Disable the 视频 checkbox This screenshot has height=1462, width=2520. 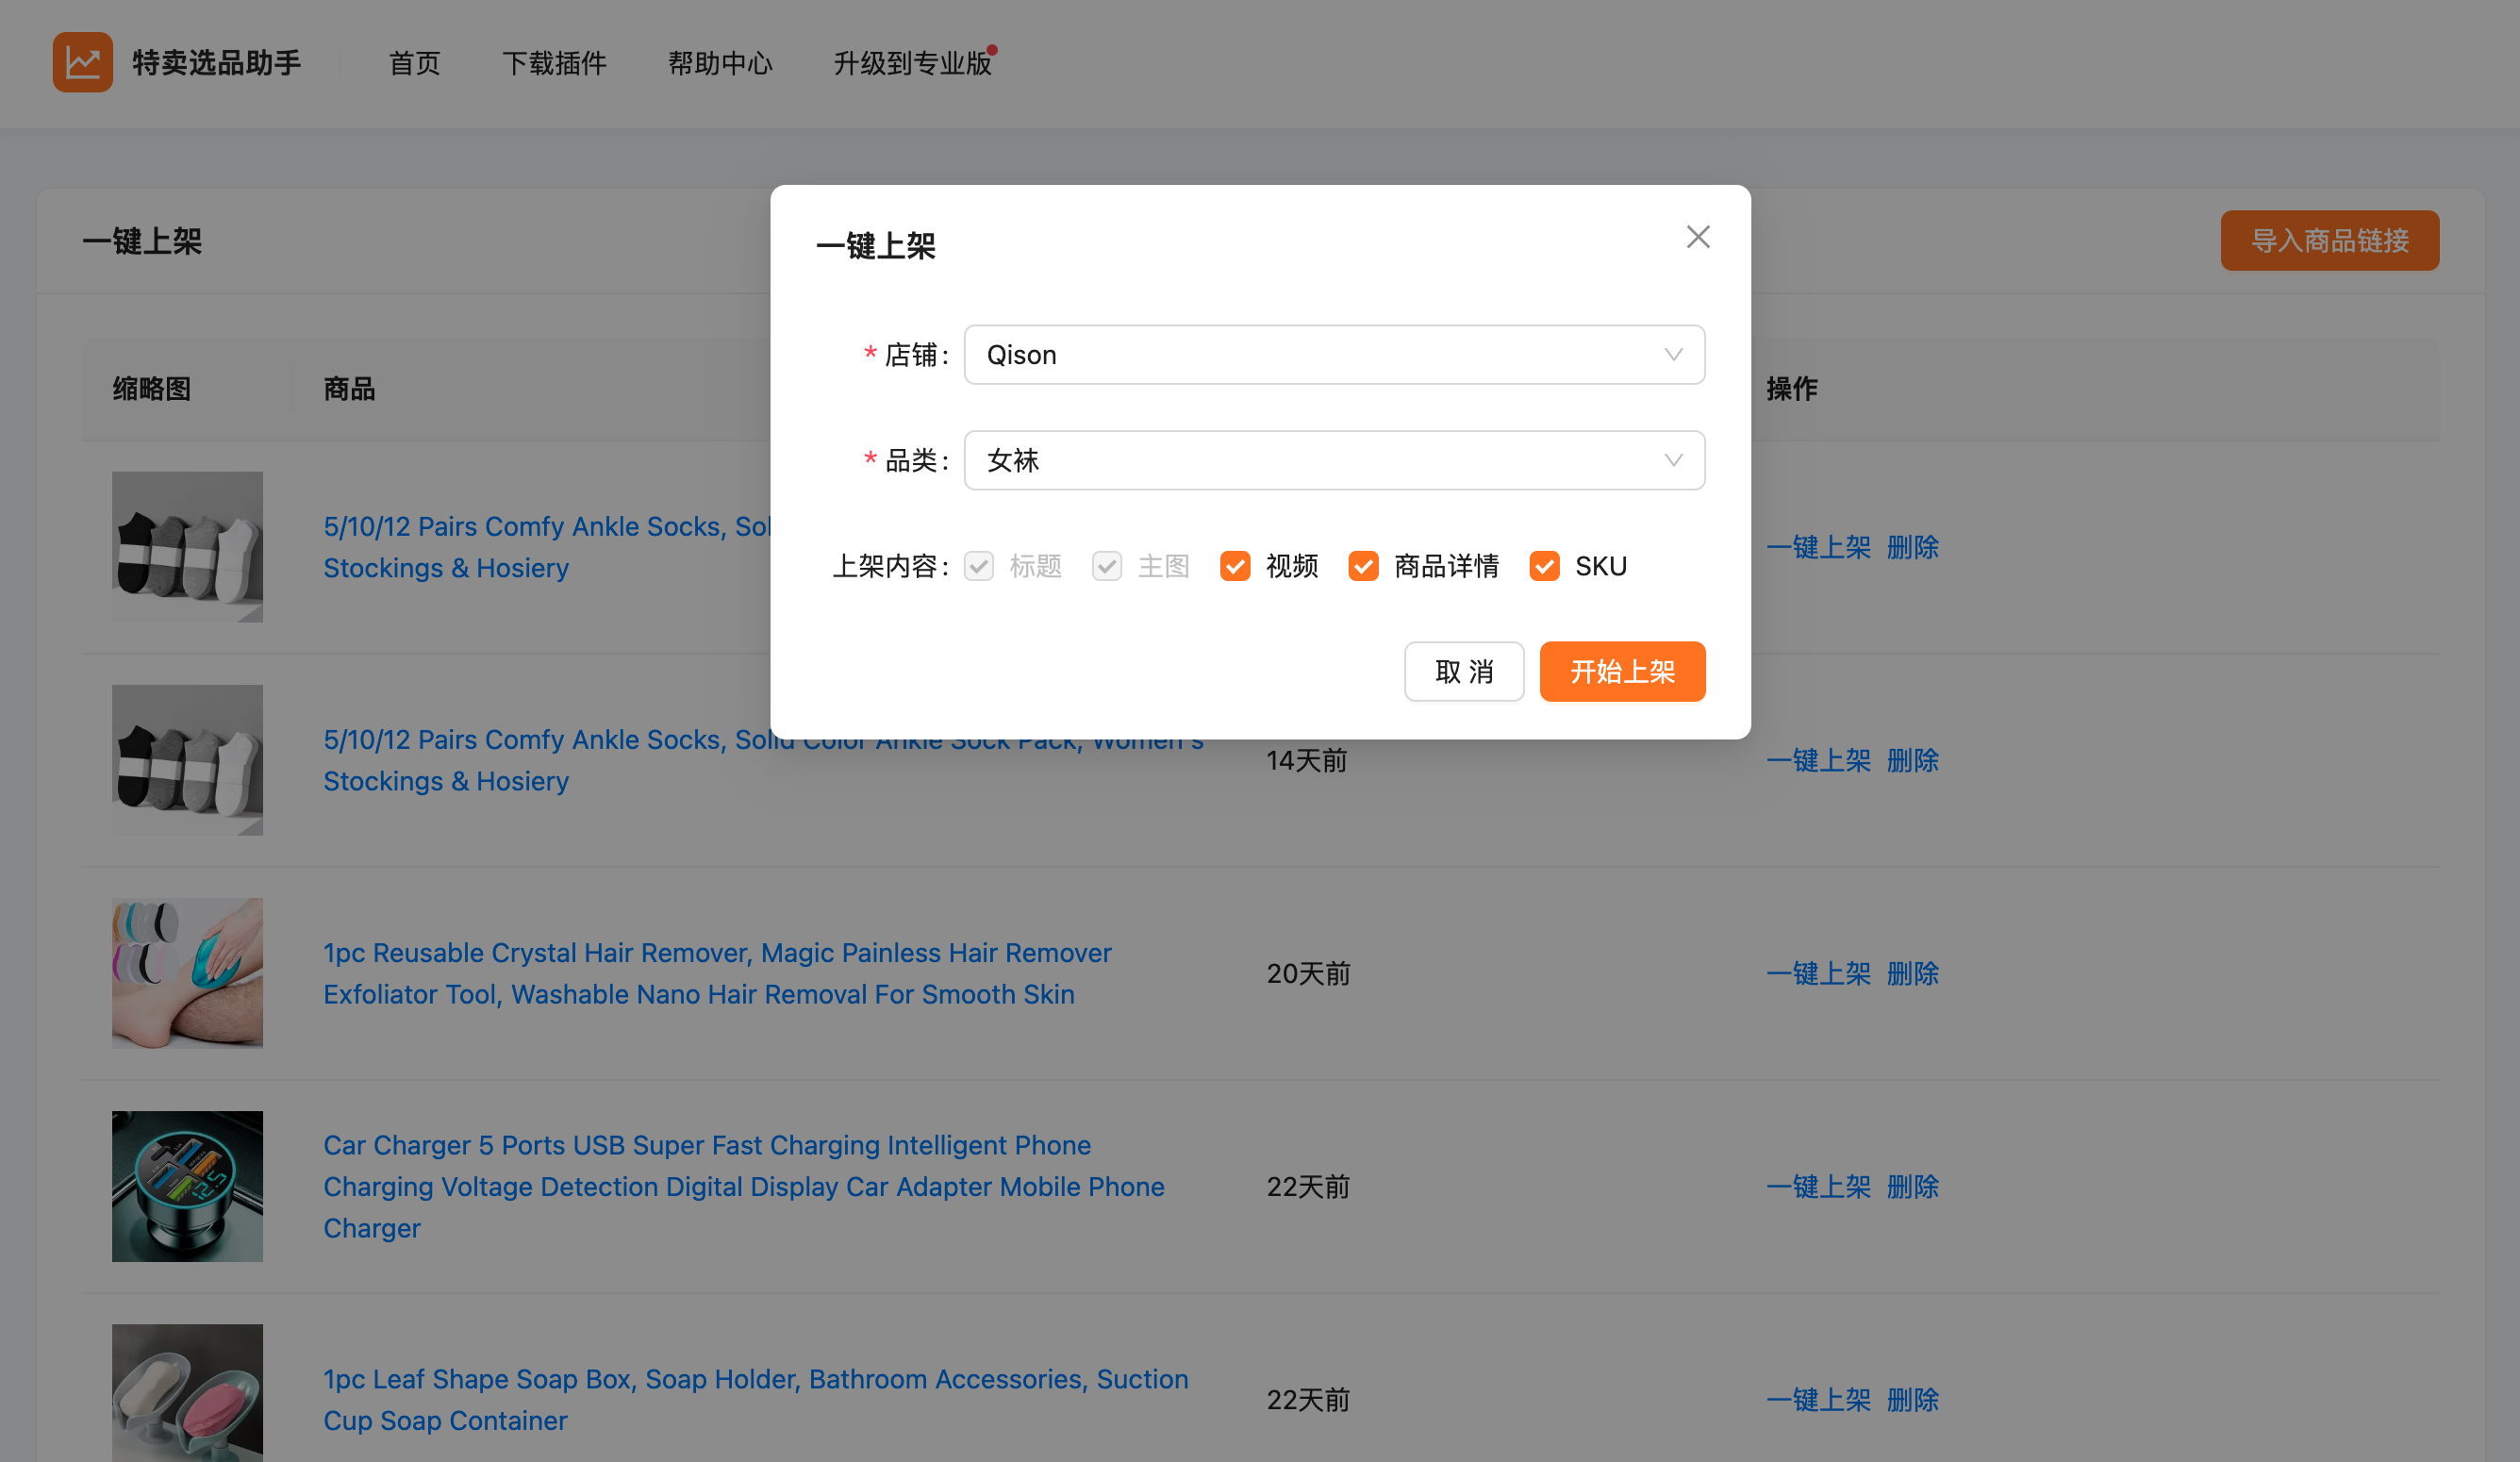point(1236,566)
